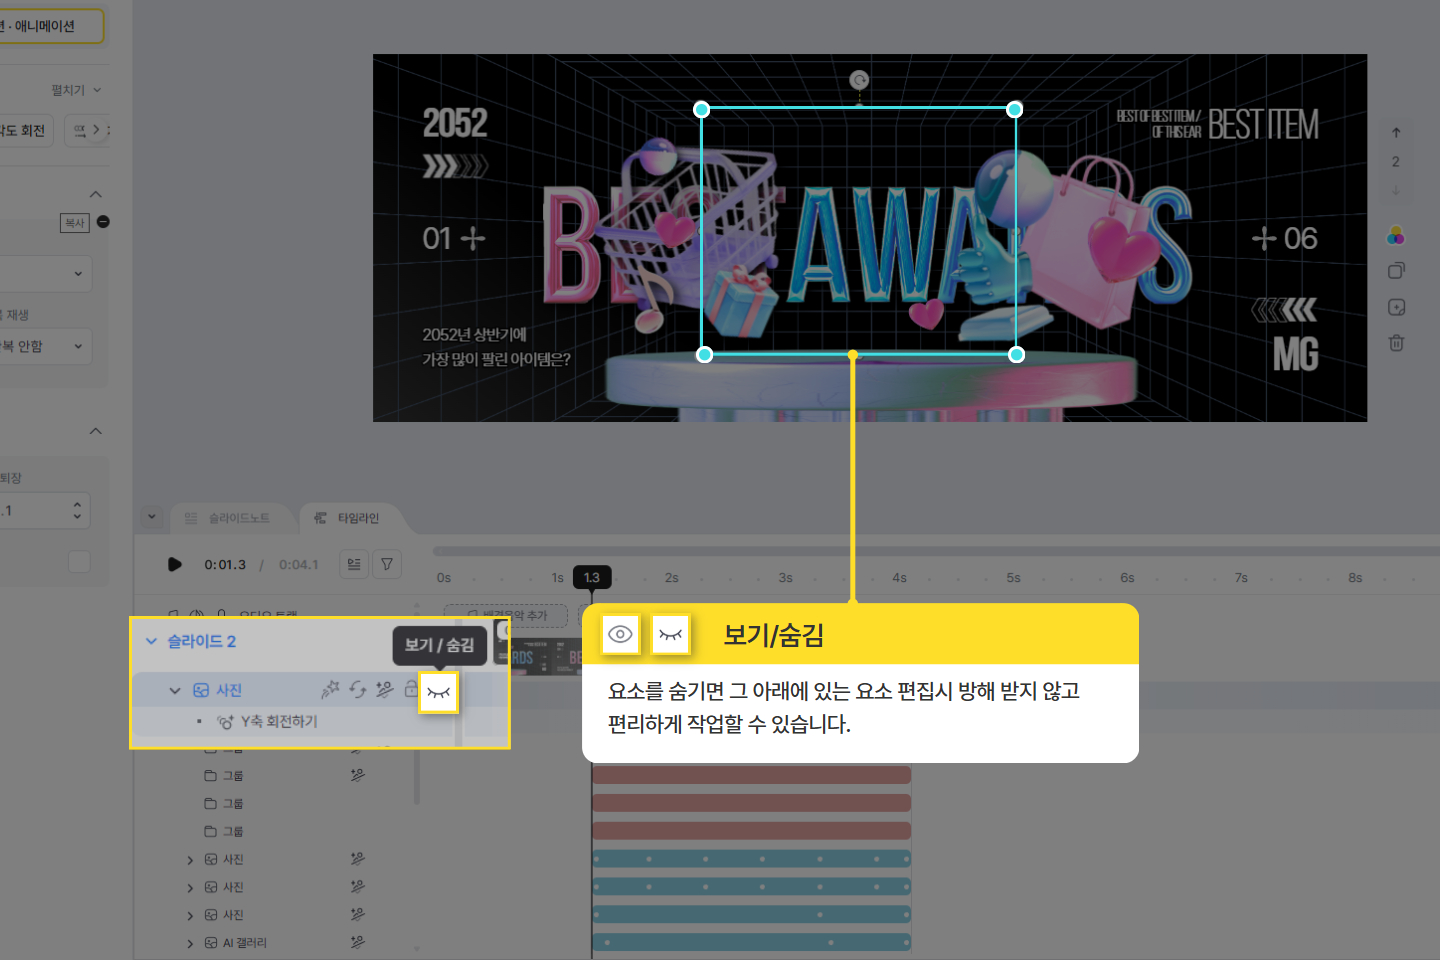Image resolution: width=1440 pixels, height=960 pixels.
Task: Delete slide with trash icon
Action: click(1396, 343)
